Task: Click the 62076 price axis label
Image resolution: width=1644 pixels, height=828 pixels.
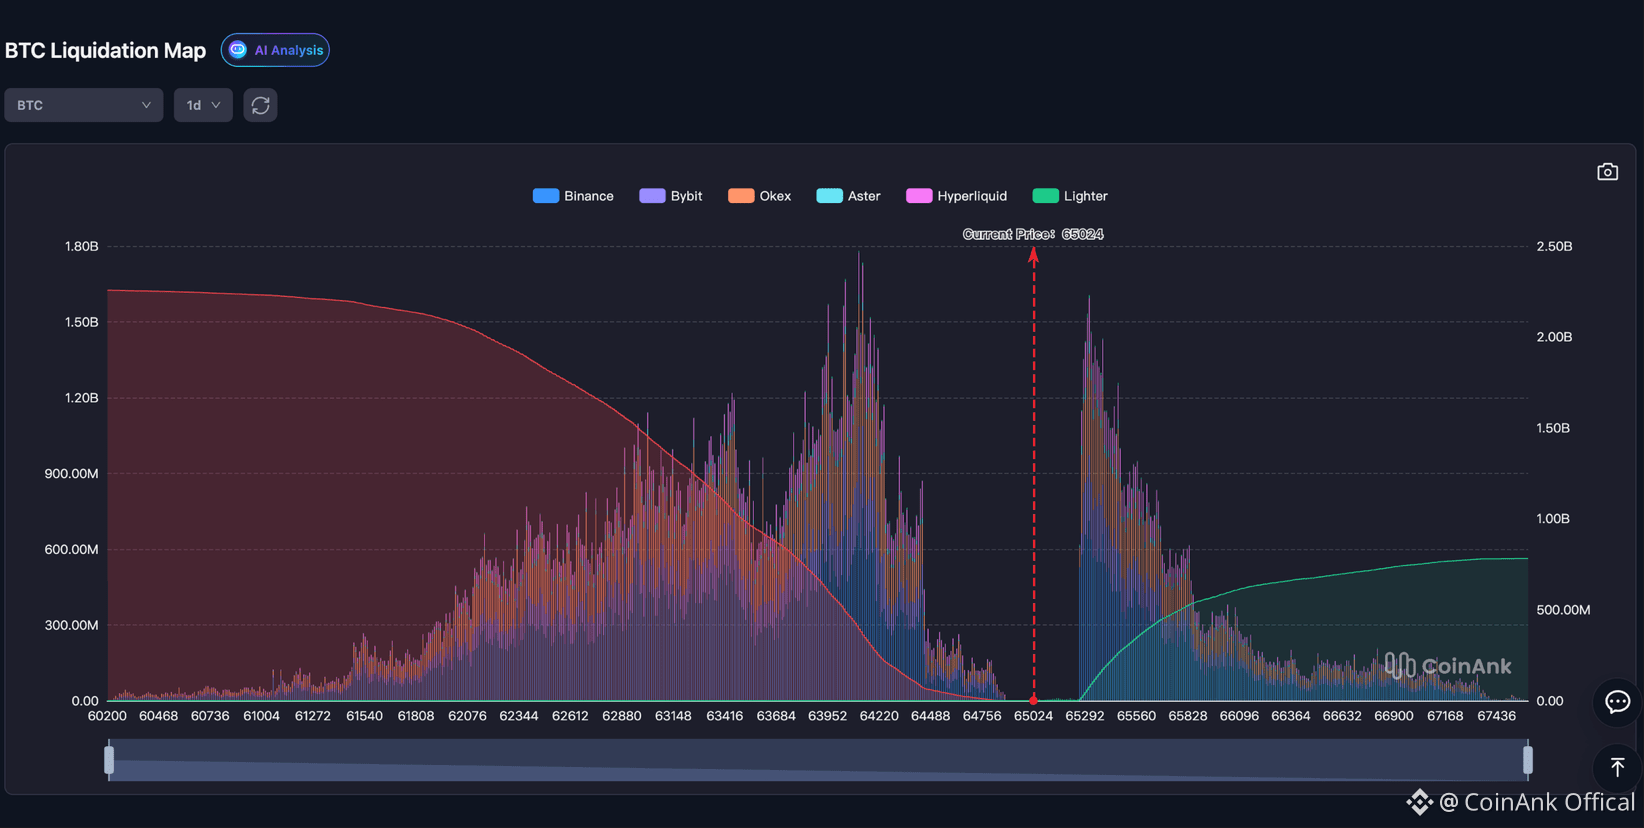Action: tap(467, 716)
